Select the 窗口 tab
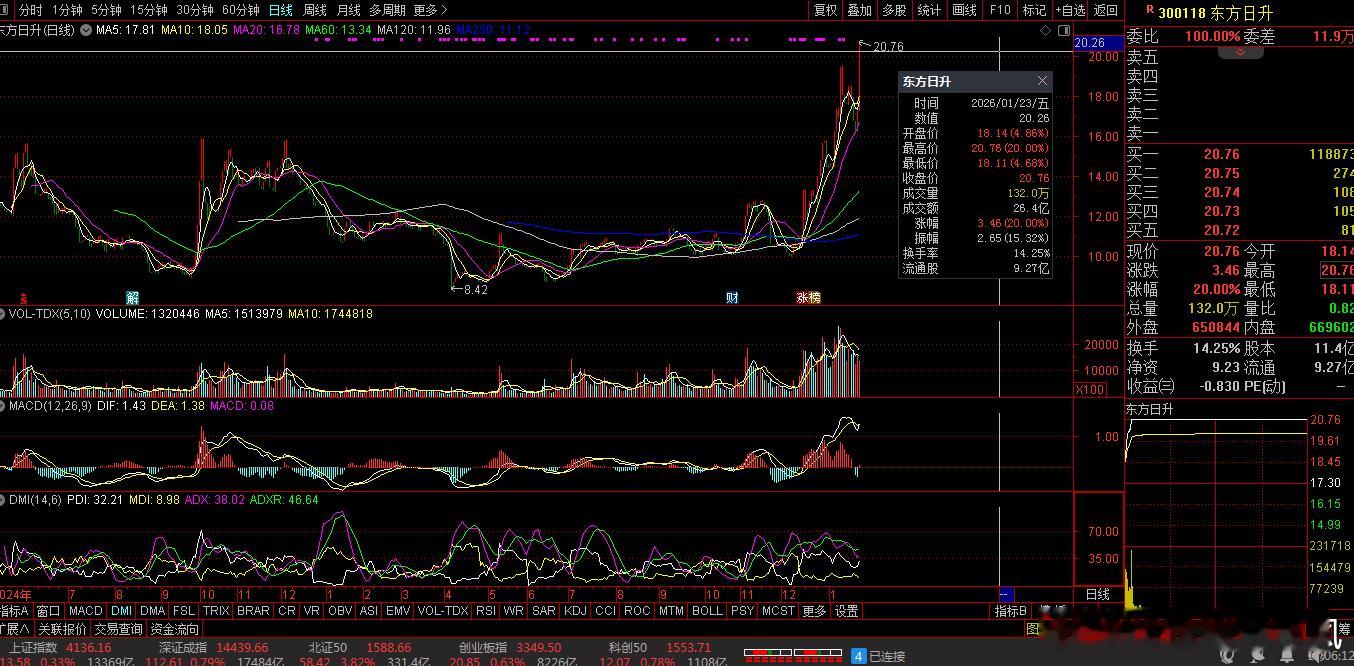Viewport: 1354px width, 666px height. 48,611
